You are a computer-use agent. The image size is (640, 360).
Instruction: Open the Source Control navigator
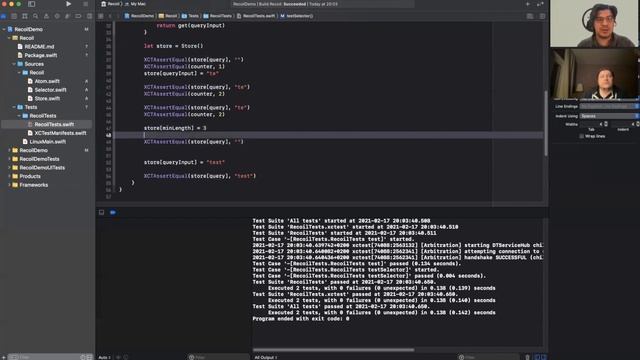14,16
